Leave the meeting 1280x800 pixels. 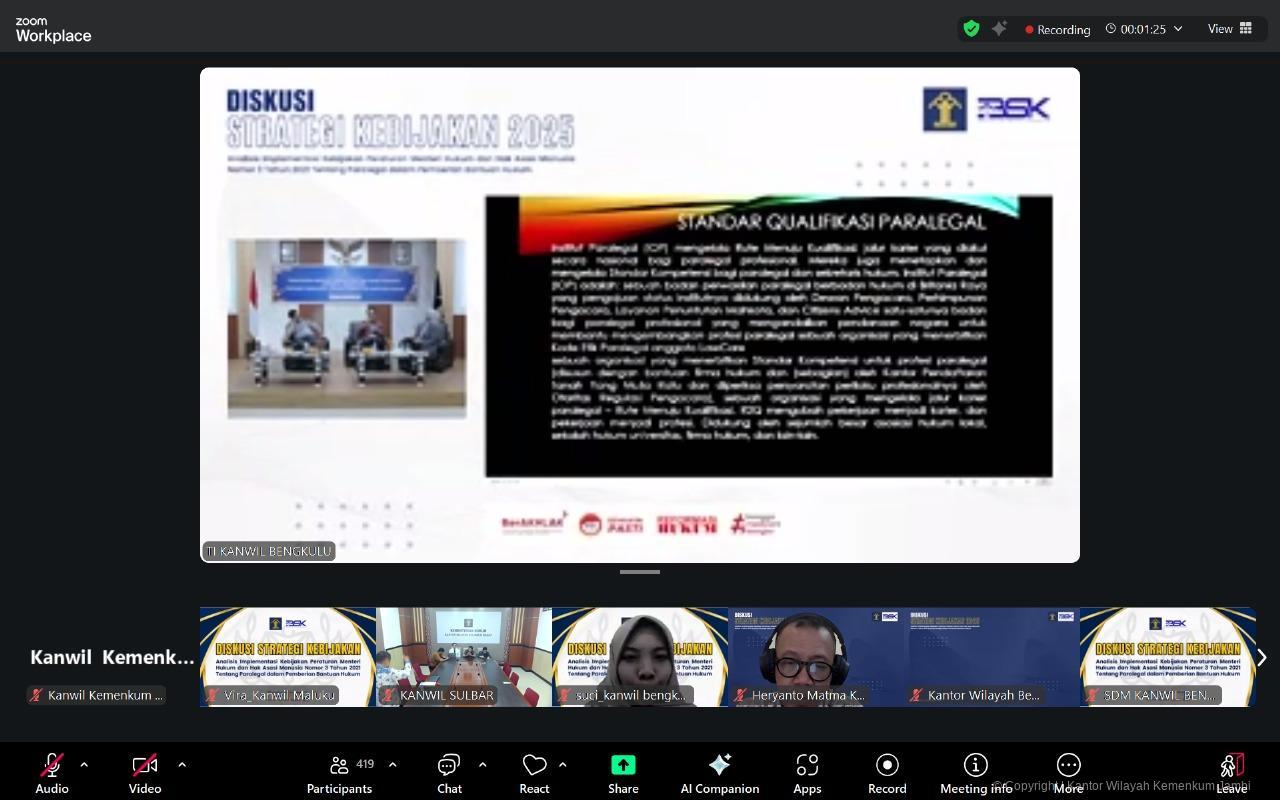coord(1231,773)
